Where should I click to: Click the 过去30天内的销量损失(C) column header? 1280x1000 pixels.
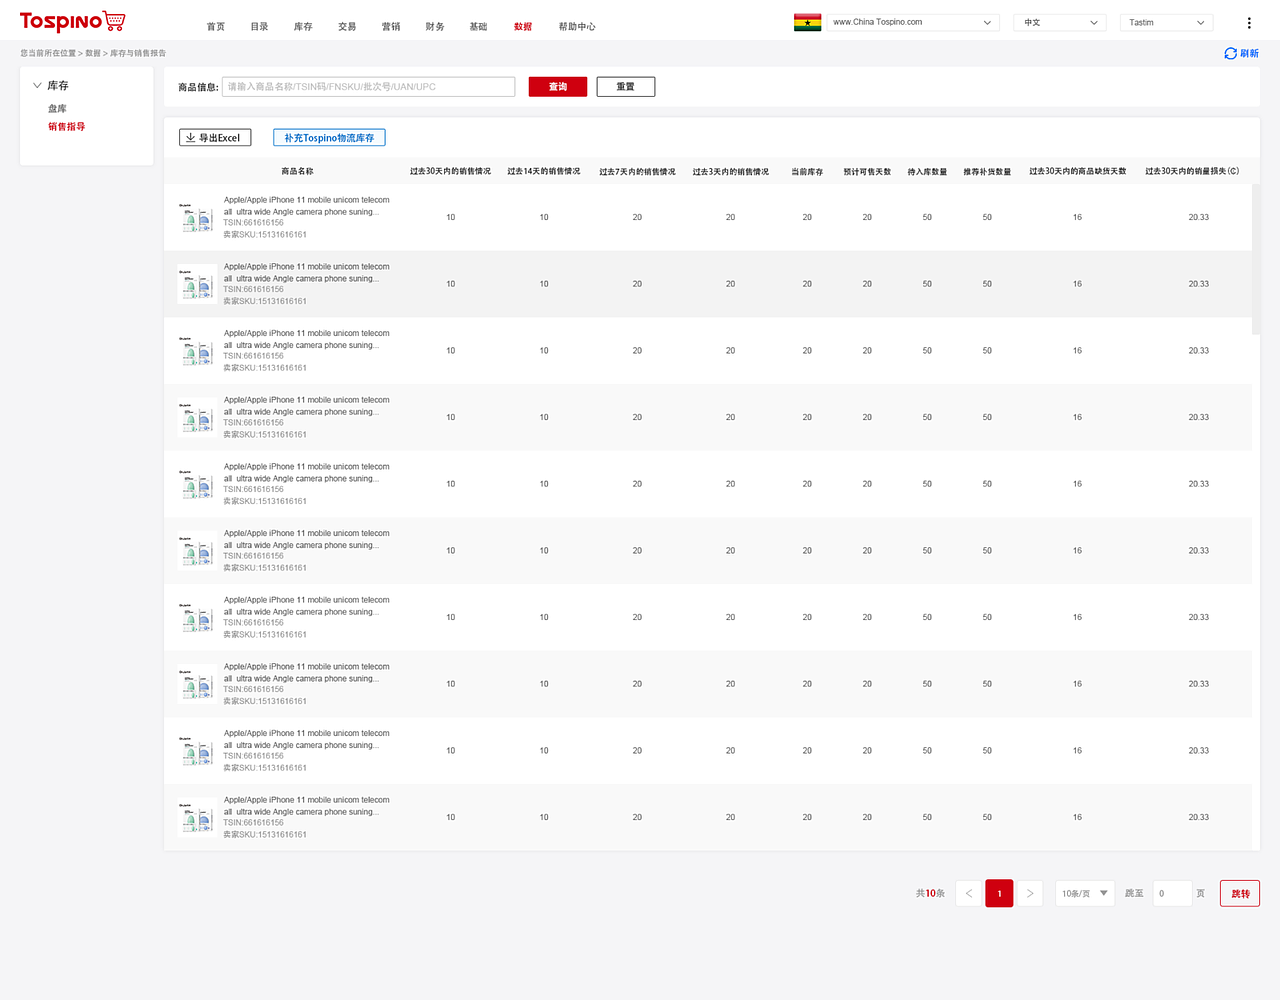tap(1192, 172)
